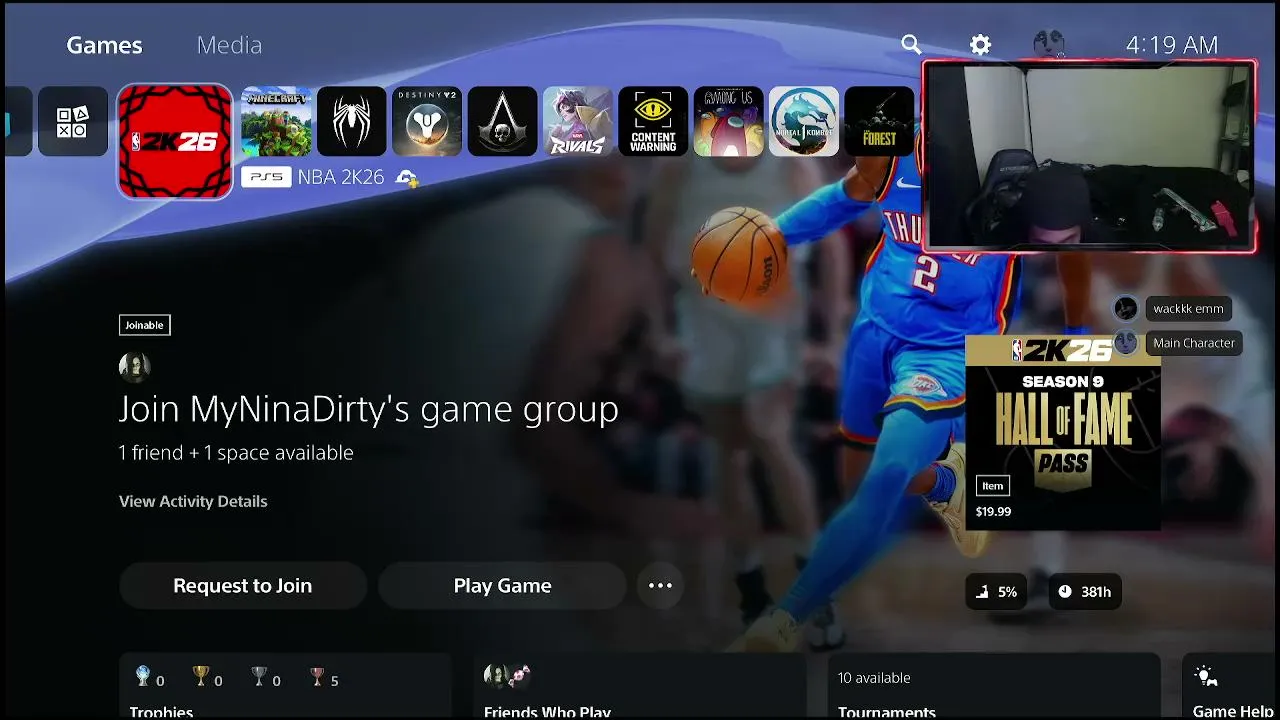The image size is (1280, 720).
Task: Click the friend avatars above Friends Who Play
Action: (508, 677)
